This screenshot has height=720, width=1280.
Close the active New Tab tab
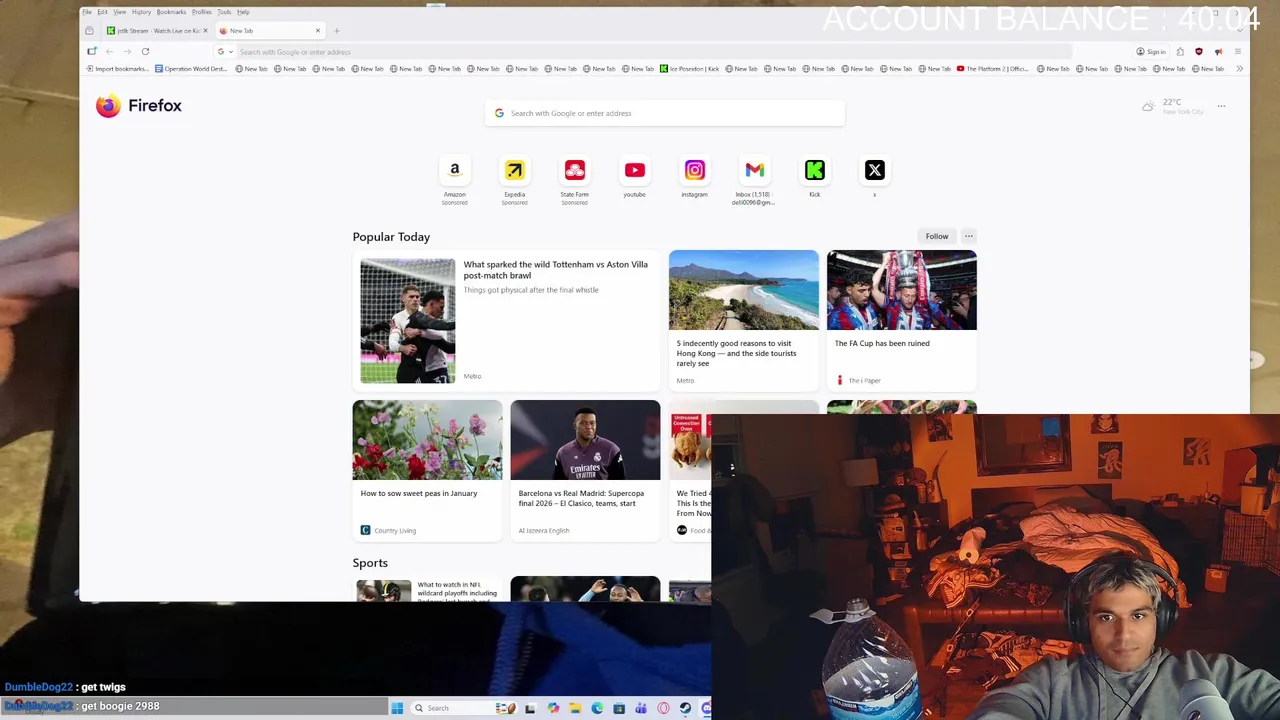coord(318,31)
